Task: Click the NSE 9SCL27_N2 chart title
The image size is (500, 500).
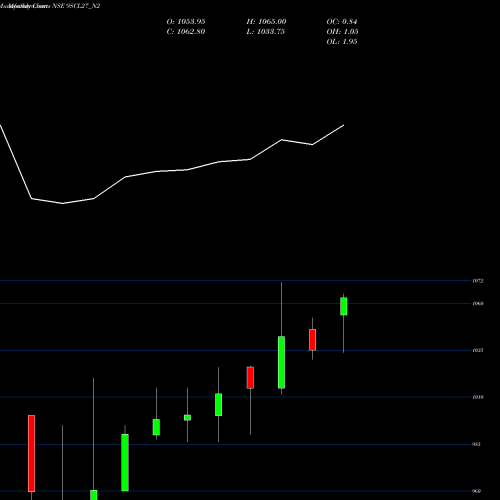Action: point(76,6)
